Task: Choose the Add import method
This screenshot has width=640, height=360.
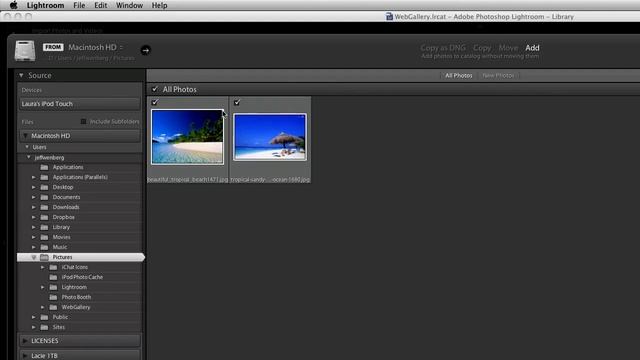Action: pyautogui.click(x=532, y=48)
